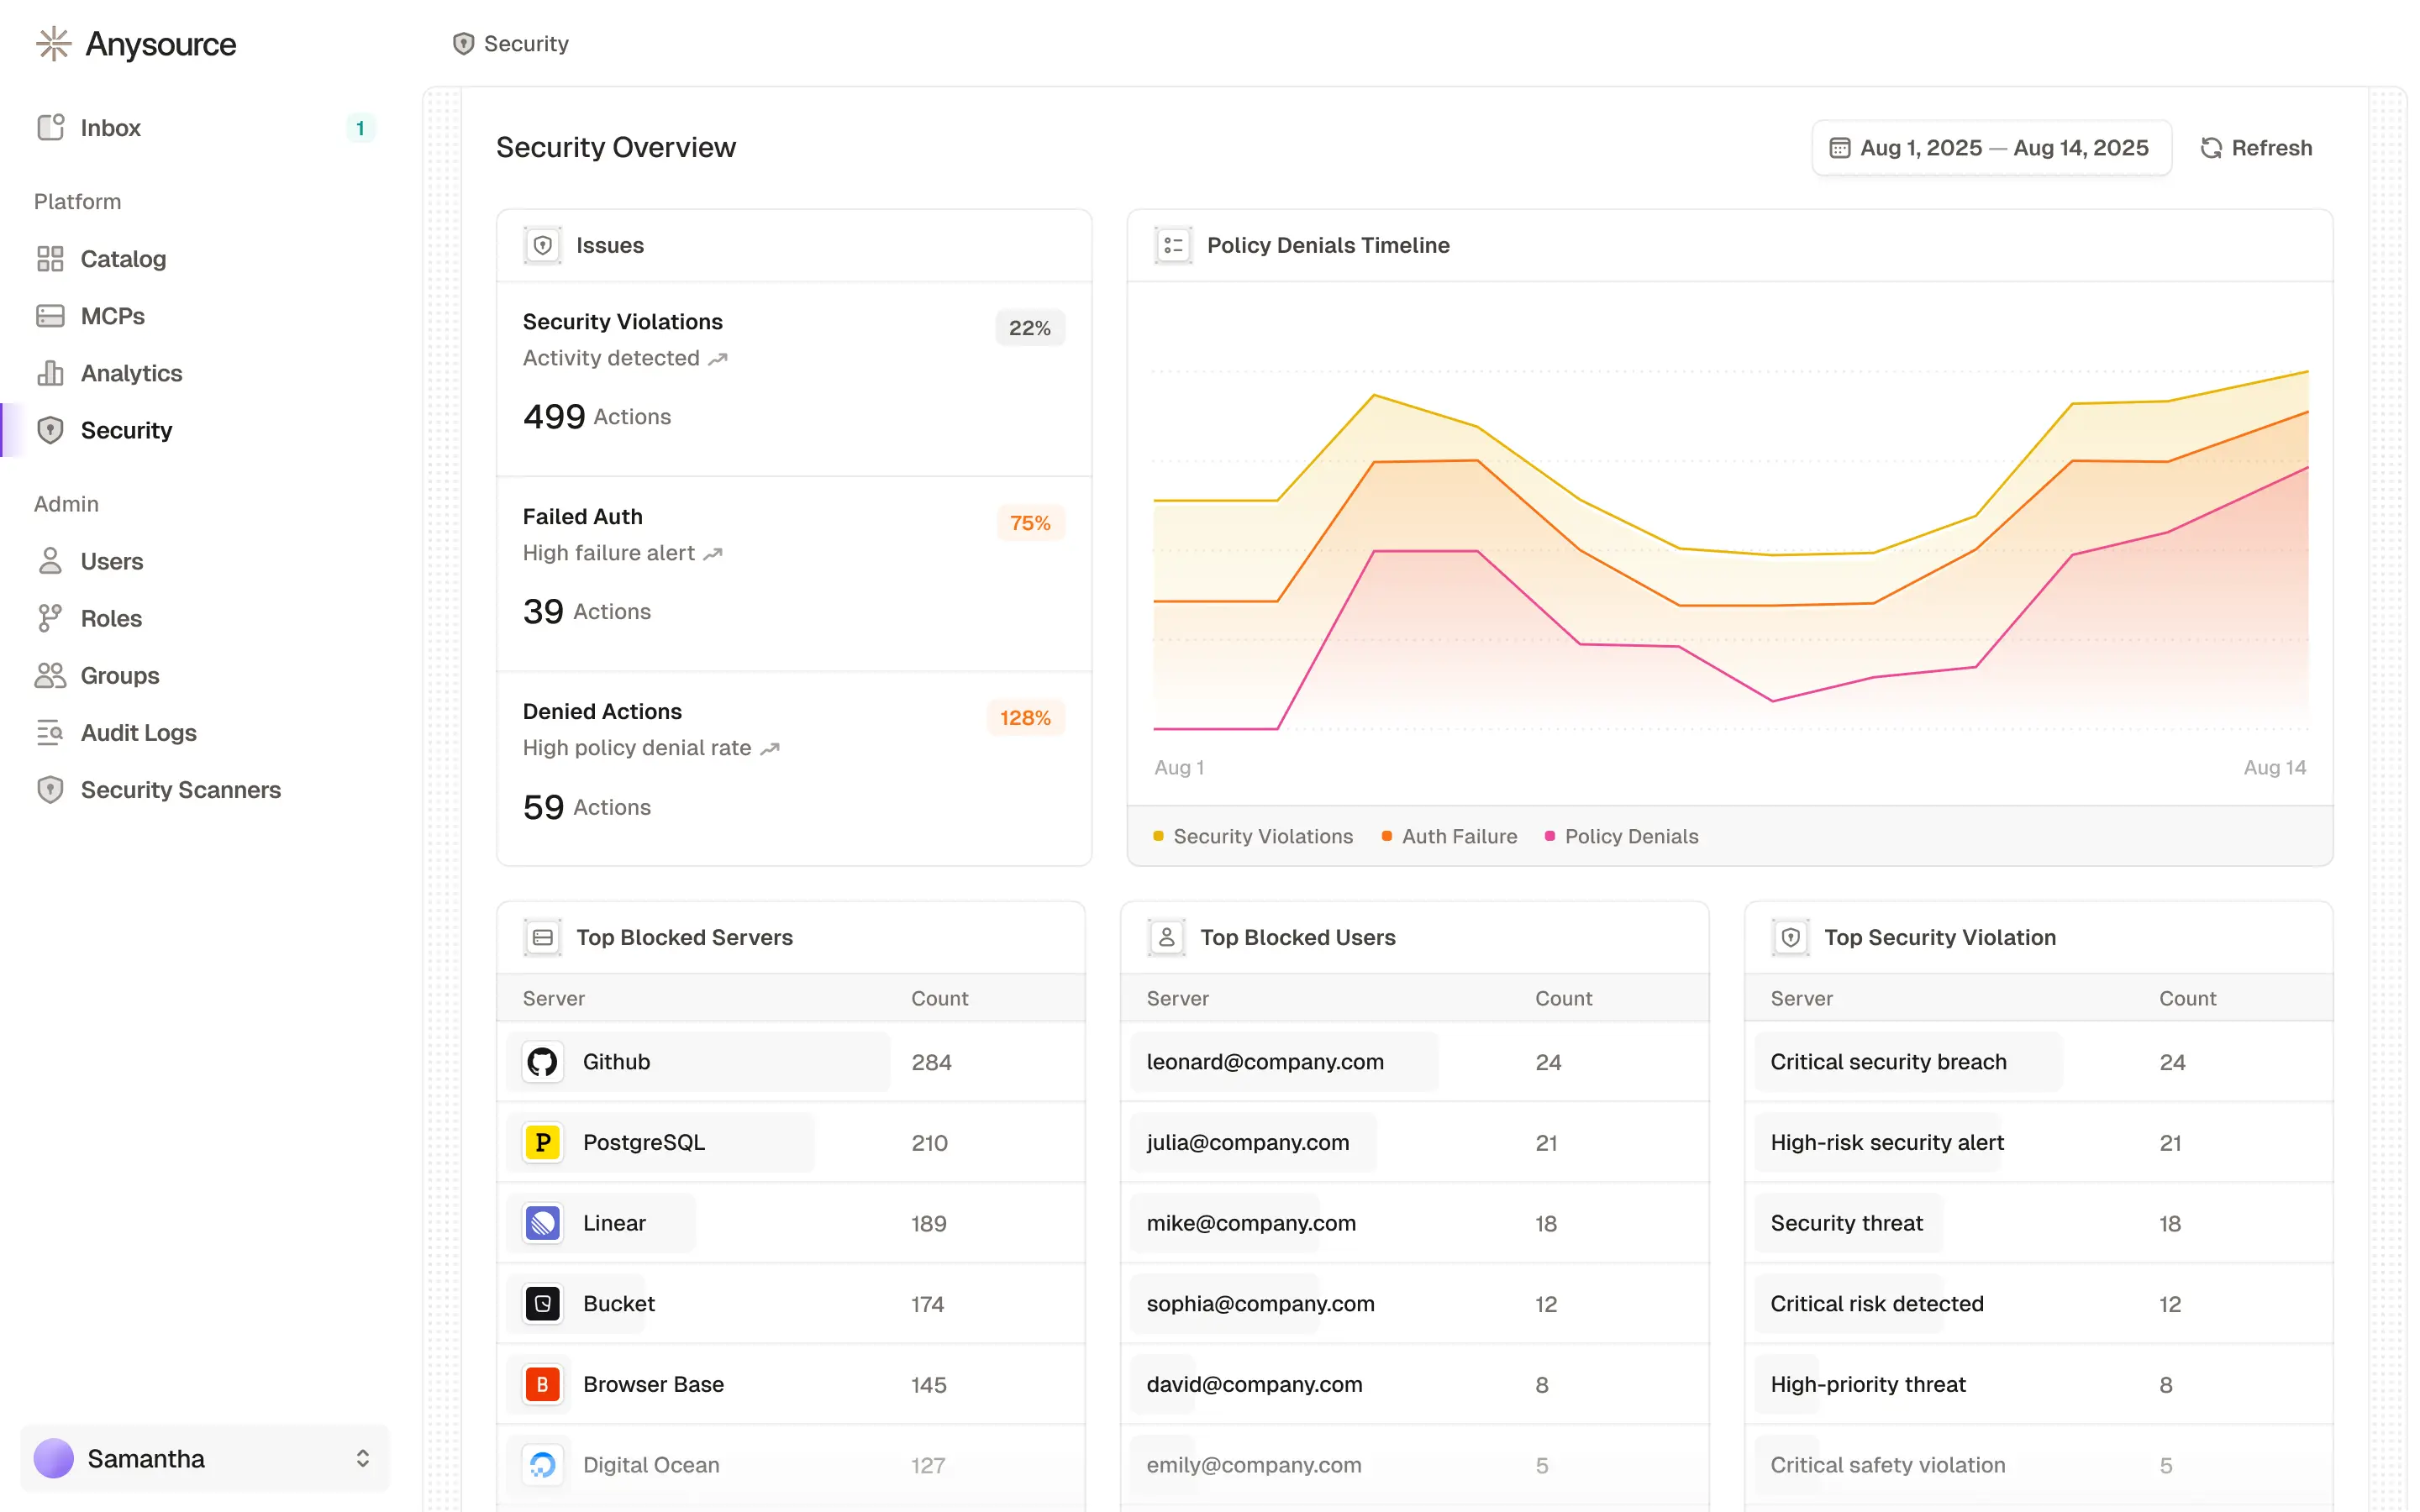Open the Activity detected arrow link

[718, 358]
